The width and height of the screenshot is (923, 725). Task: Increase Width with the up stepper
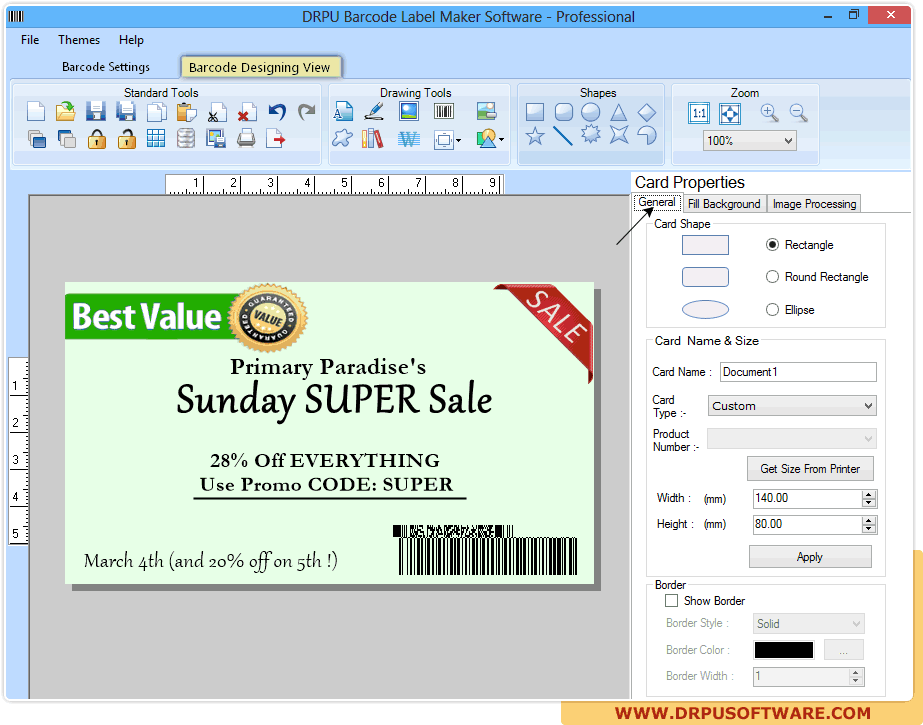869,495
